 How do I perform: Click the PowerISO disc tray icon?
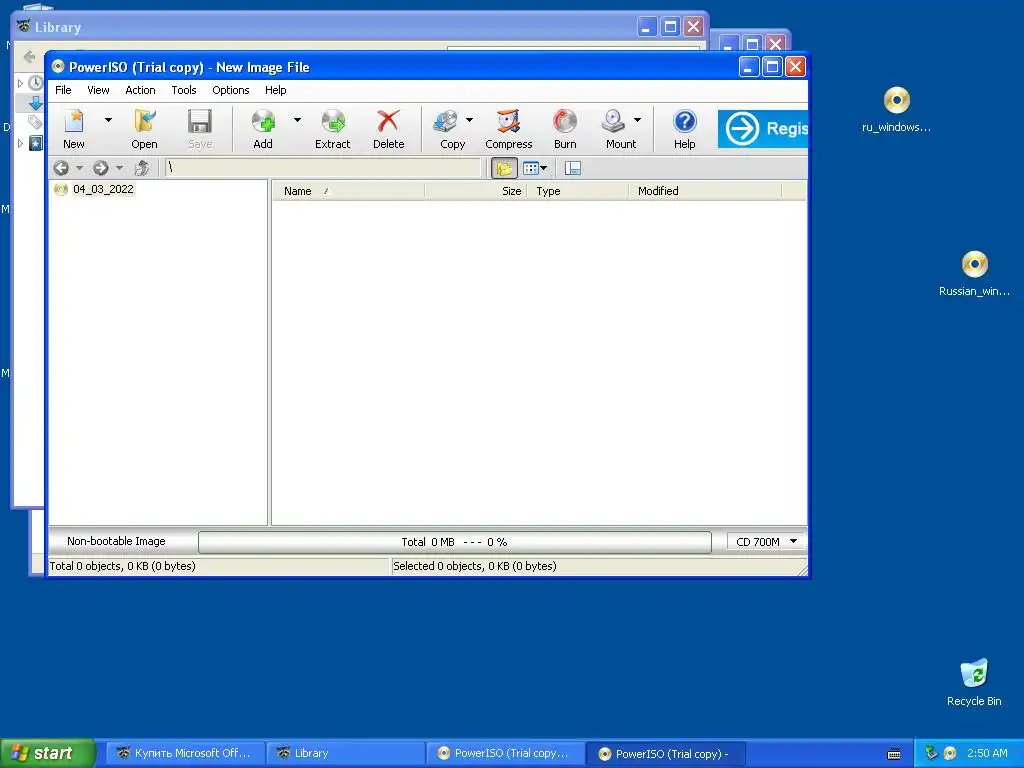950,753
